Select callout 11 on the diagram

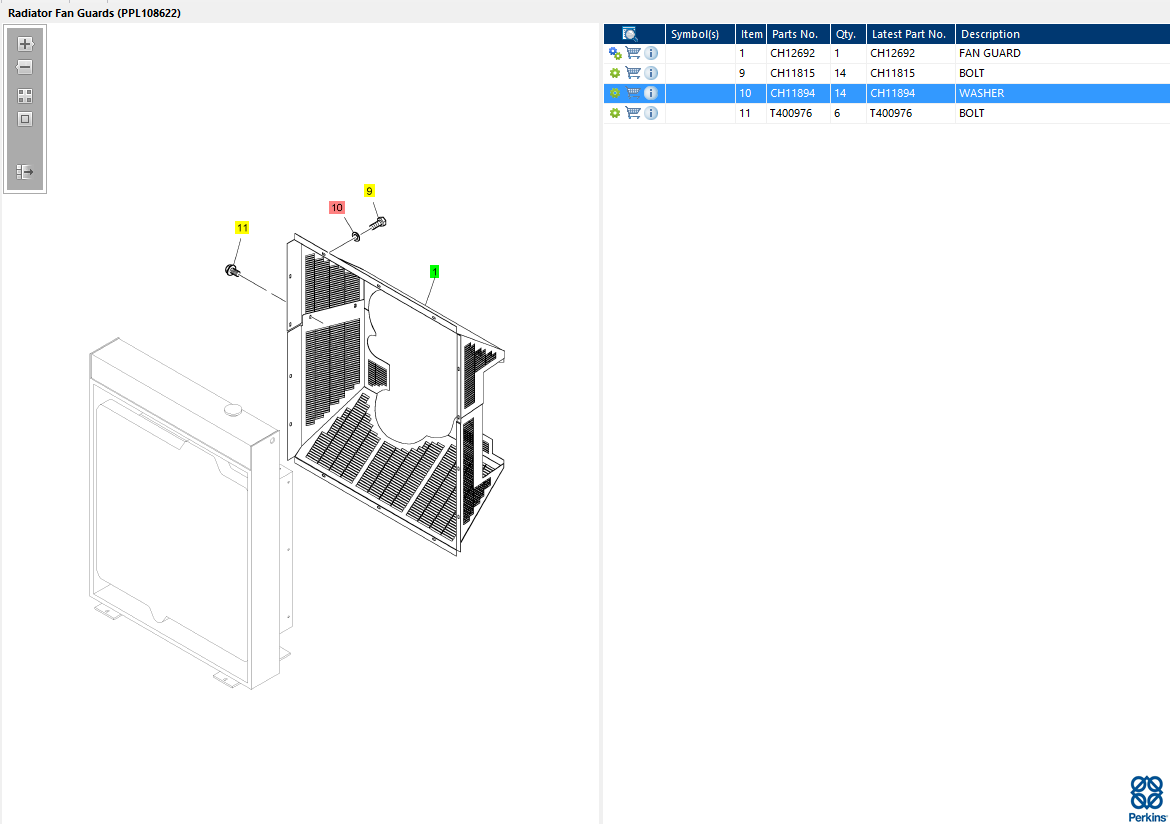pos(242,228)
